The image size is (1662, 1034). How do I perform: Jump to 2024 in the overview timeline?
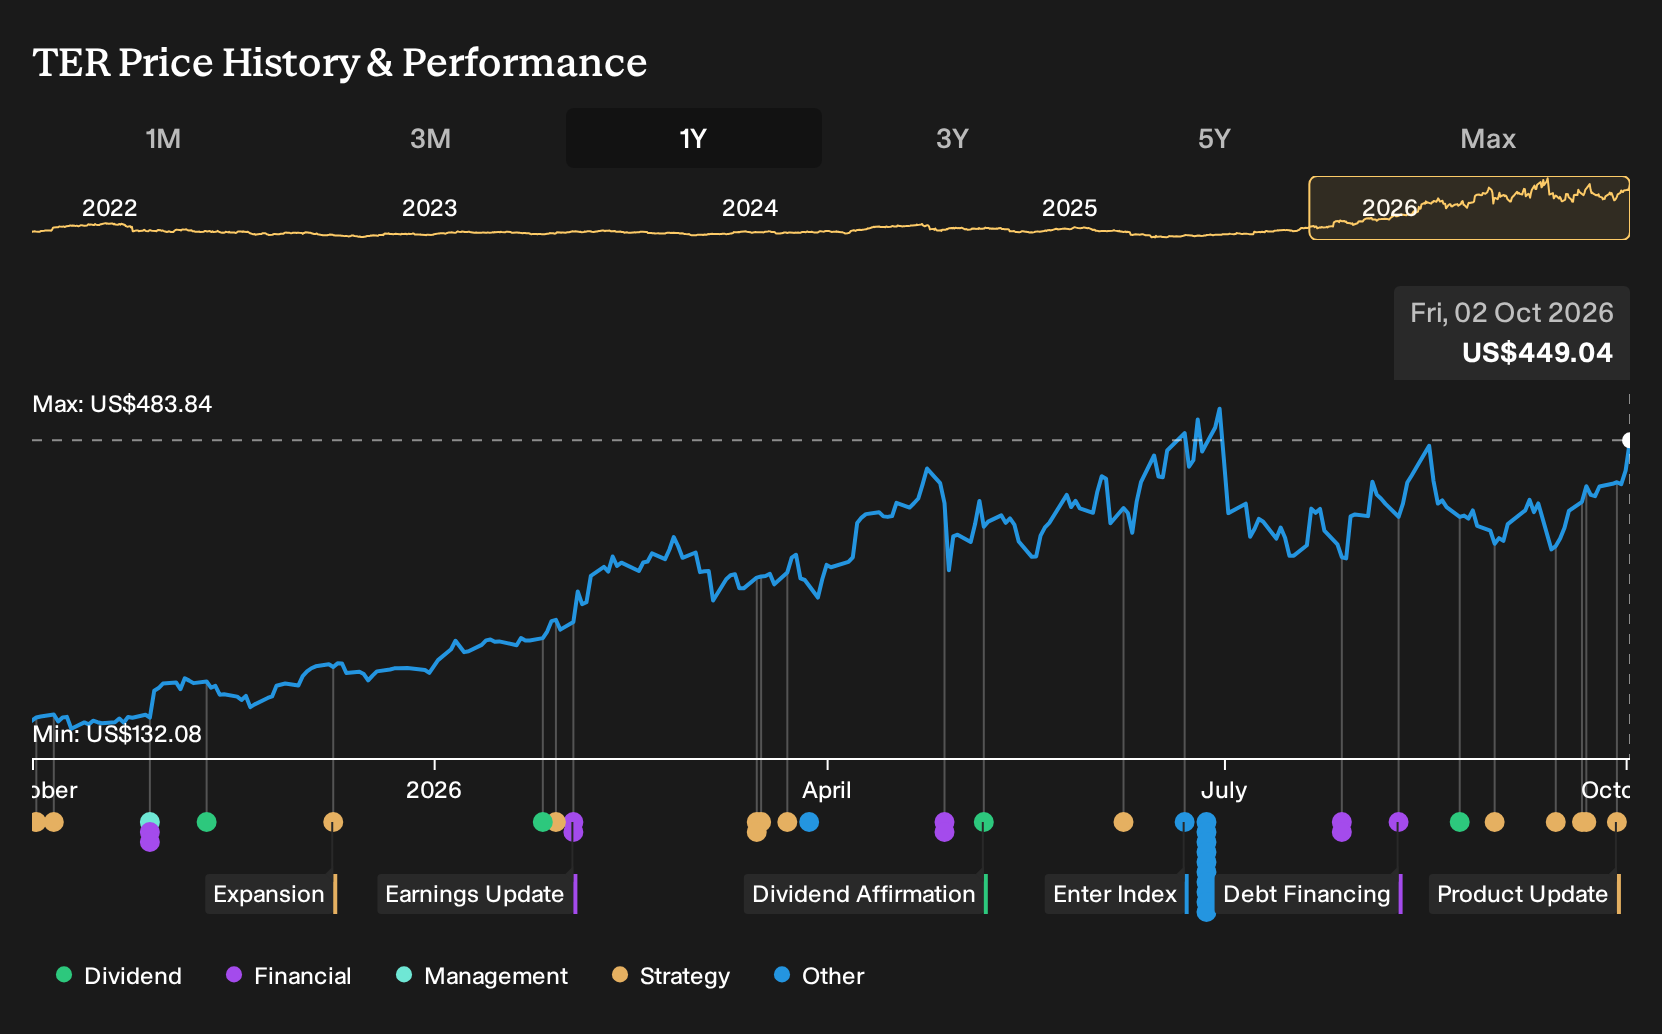point(750,208)
